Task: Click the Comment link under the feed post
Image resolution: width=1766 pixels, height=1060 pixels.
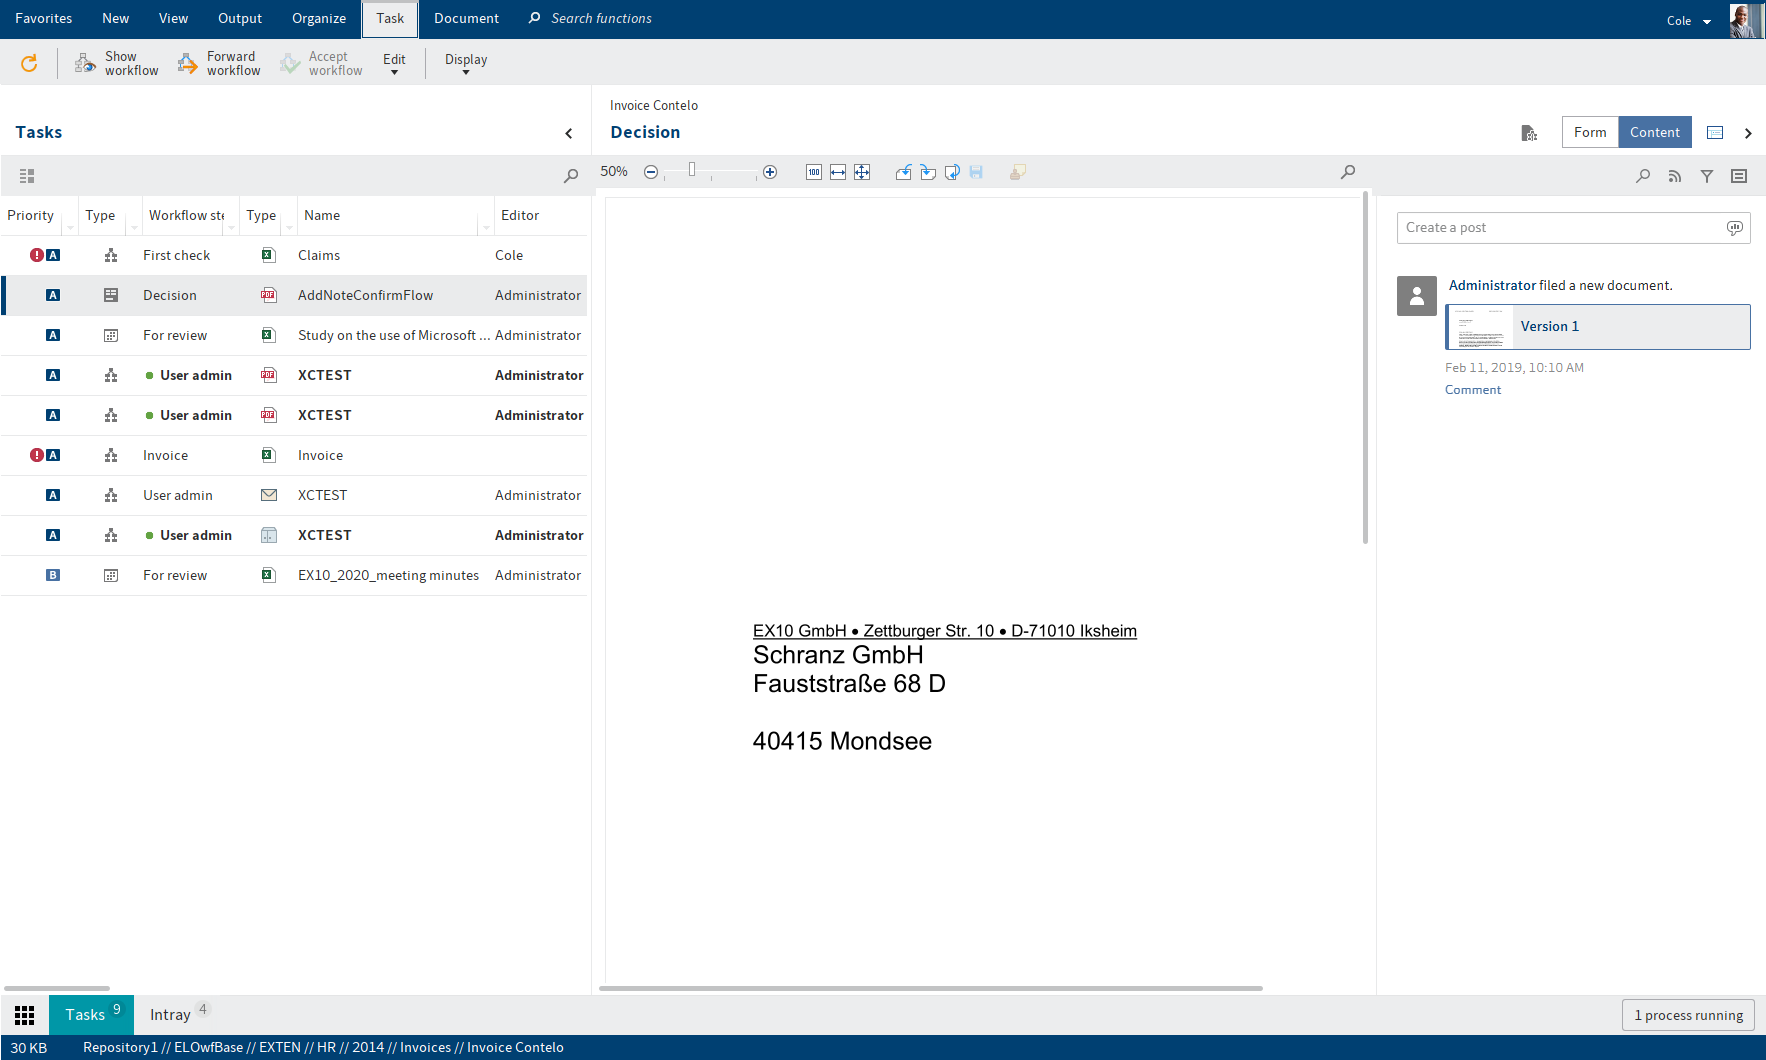Action: (x=1472, y=390)
